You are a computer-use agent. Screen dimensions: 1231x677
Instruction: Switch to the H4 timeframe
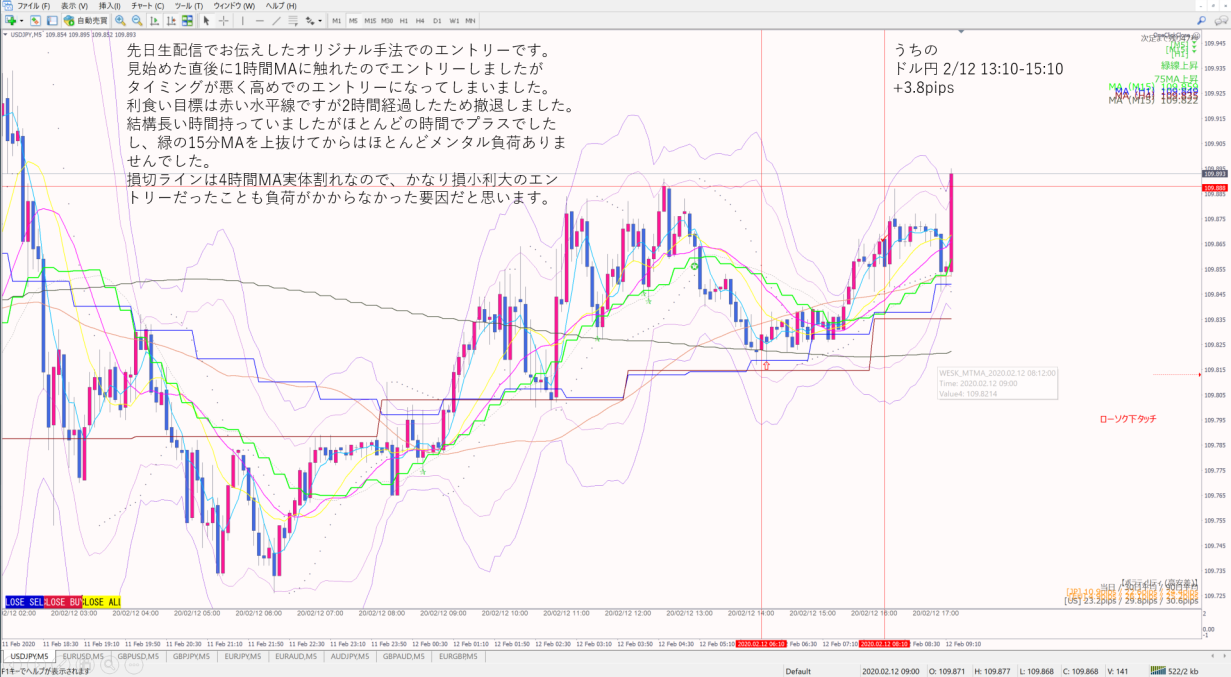pyautogui.click(x=420, y=20)
